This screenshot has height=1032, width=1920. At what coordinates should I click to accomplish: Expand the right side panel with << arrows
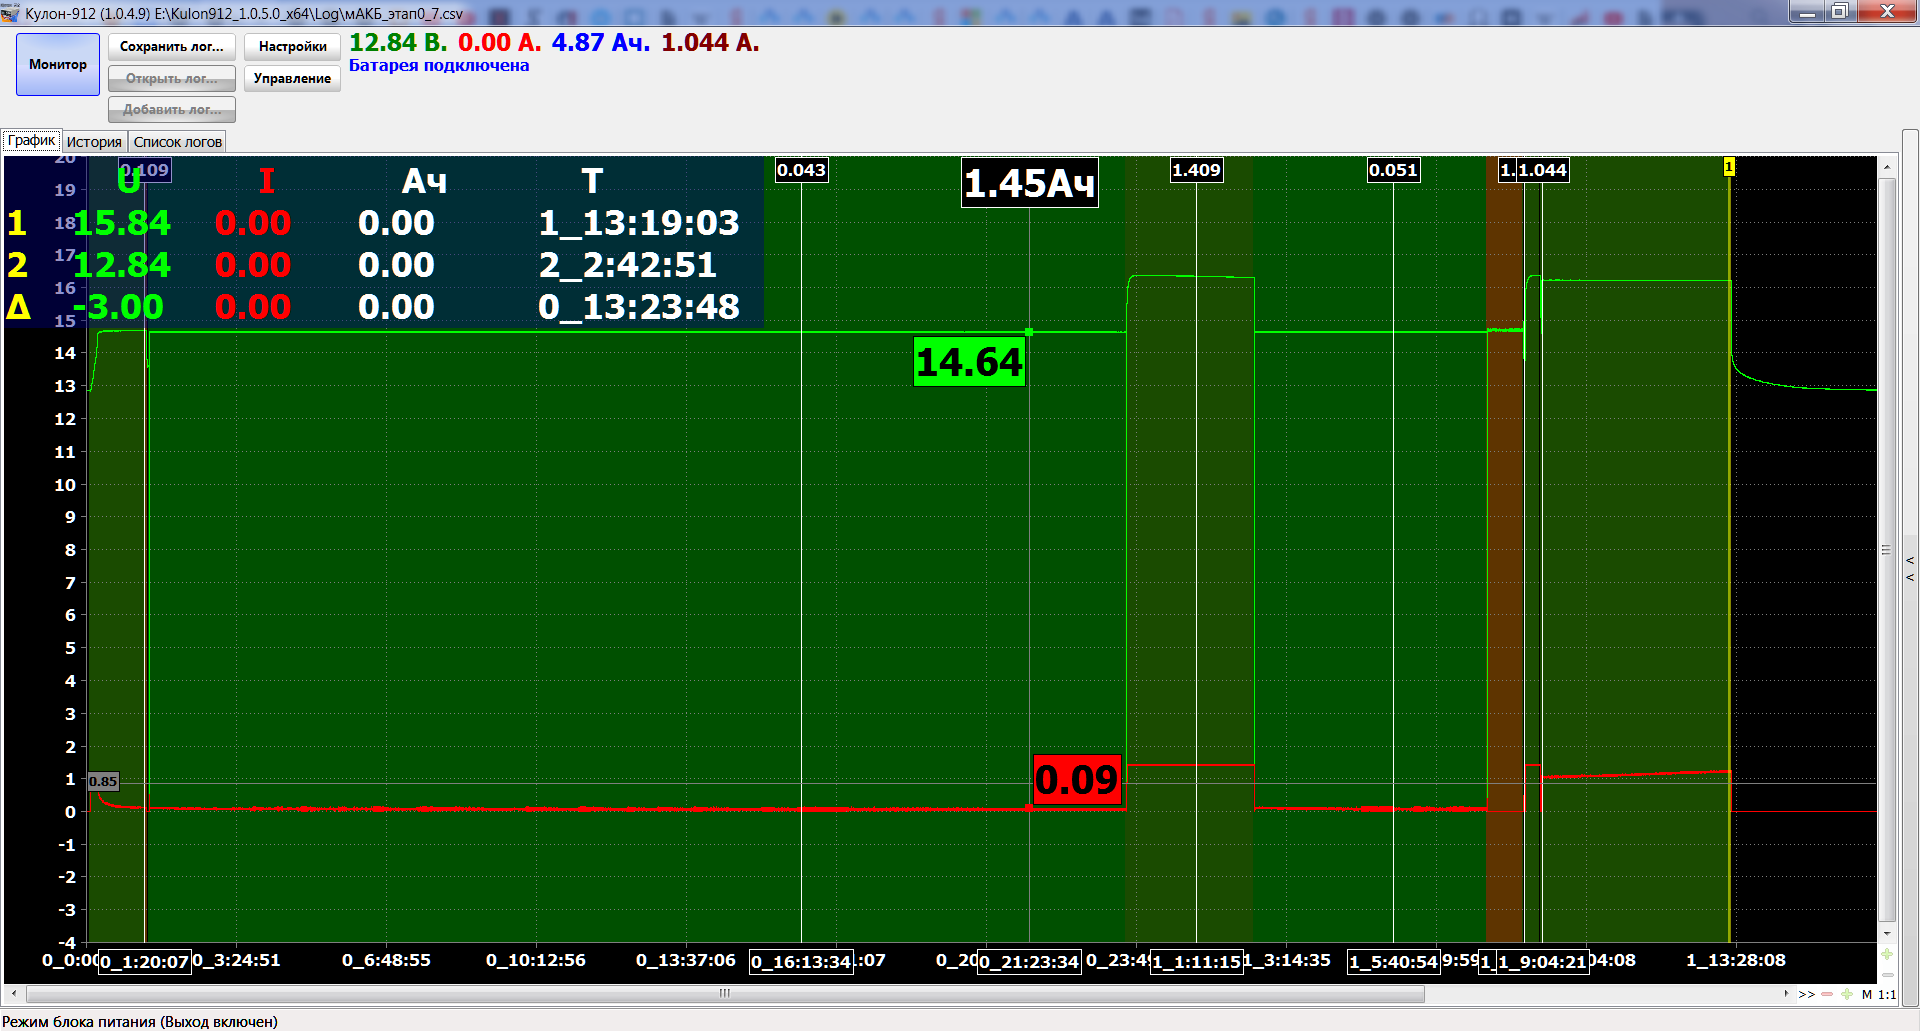pyautogui.click(x=1910, y=568)
